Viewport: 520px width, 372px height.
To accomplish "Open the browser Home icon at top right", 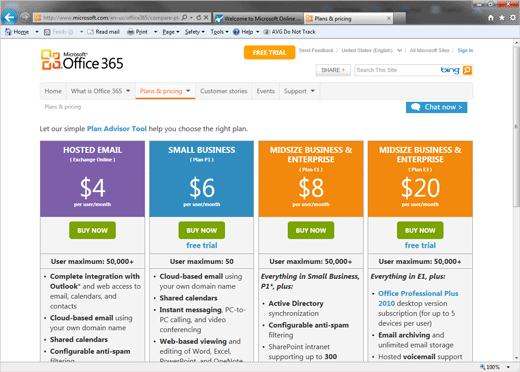I will pyautogui.click(x=491, y=18).
